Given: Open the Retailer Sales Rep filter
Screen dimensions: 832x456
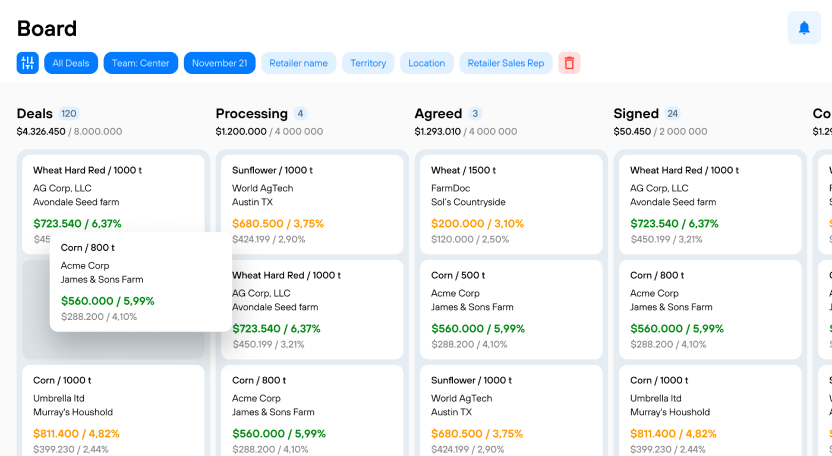Looking at the screenshot, I should [506, 63].
